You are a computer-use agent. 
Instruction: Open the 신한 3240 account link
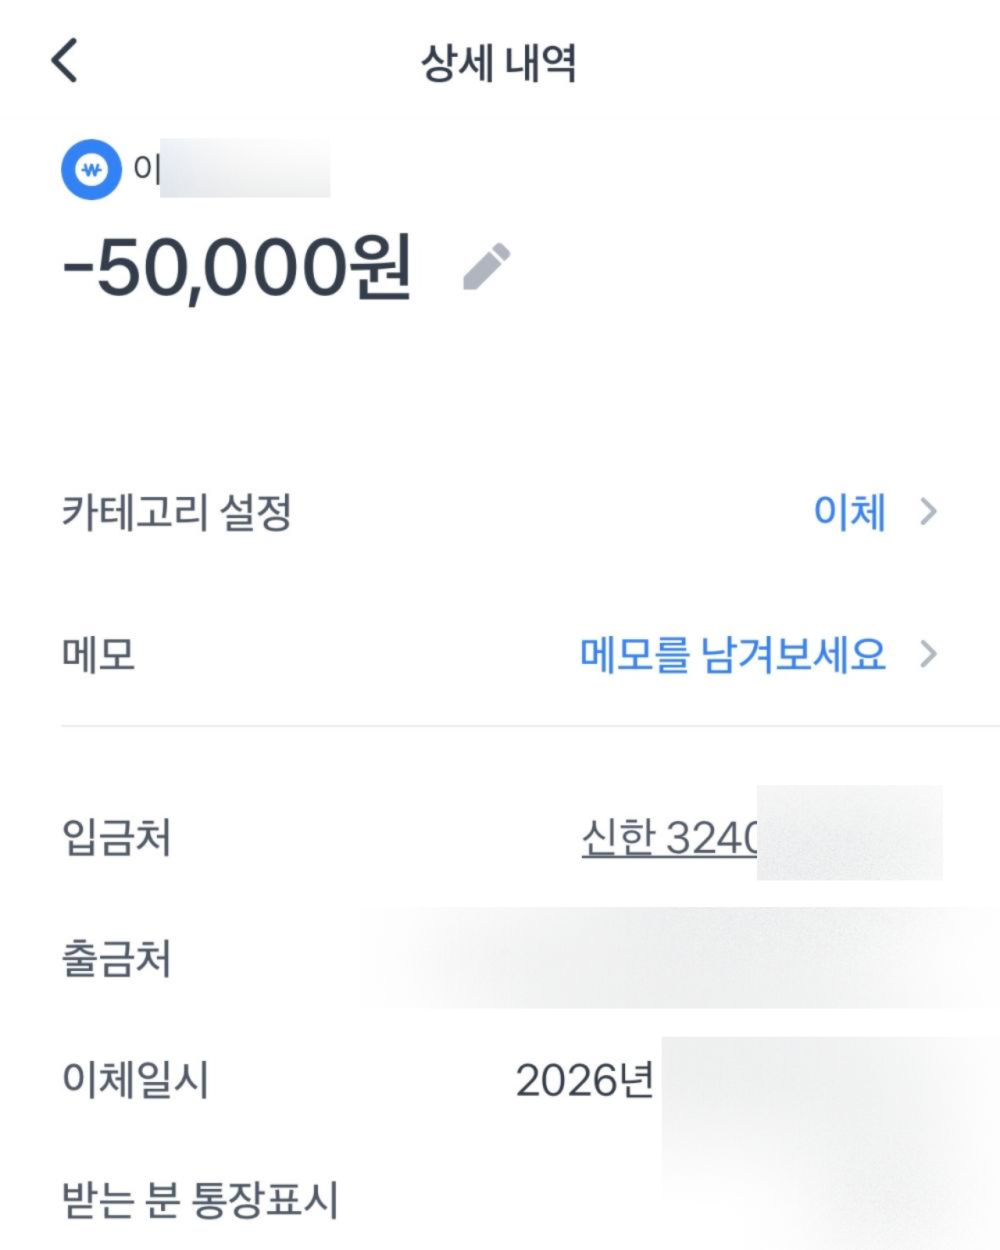click(x=670, y=837)
